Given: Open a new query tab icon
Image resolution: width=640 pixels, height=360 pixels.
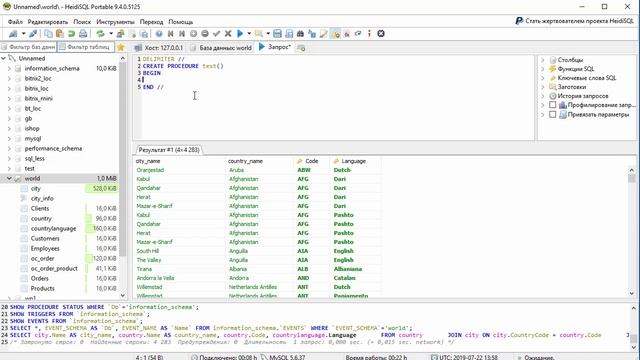Looking at the screenshot, I should pos(301,48).
